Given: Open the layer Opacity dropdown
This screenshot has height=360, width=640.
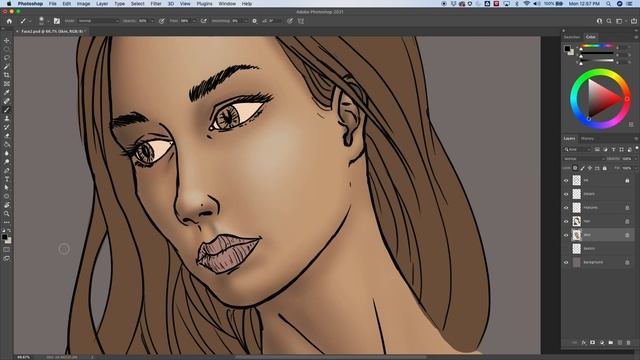Looking at the screenshot, I should click(x=635, y=159).
